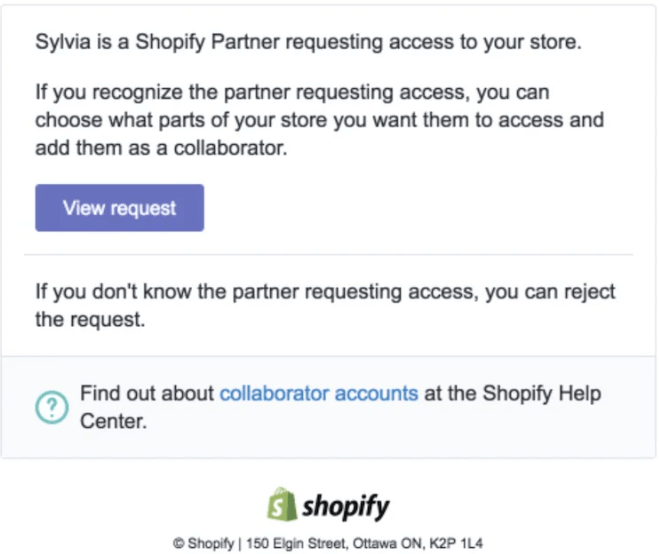Click the 'If you don't know the partner' paragraph

[325, 306]
